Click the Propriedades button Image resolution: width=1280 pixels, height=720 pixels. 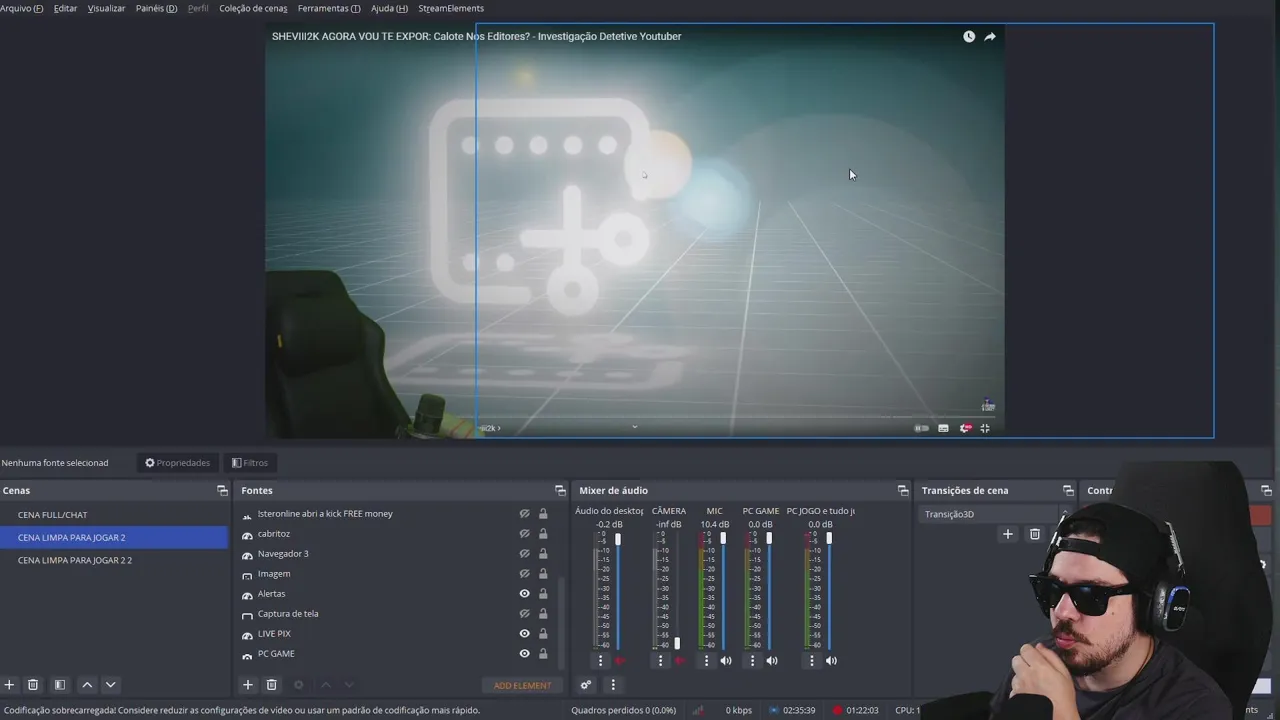coord(177,463)
